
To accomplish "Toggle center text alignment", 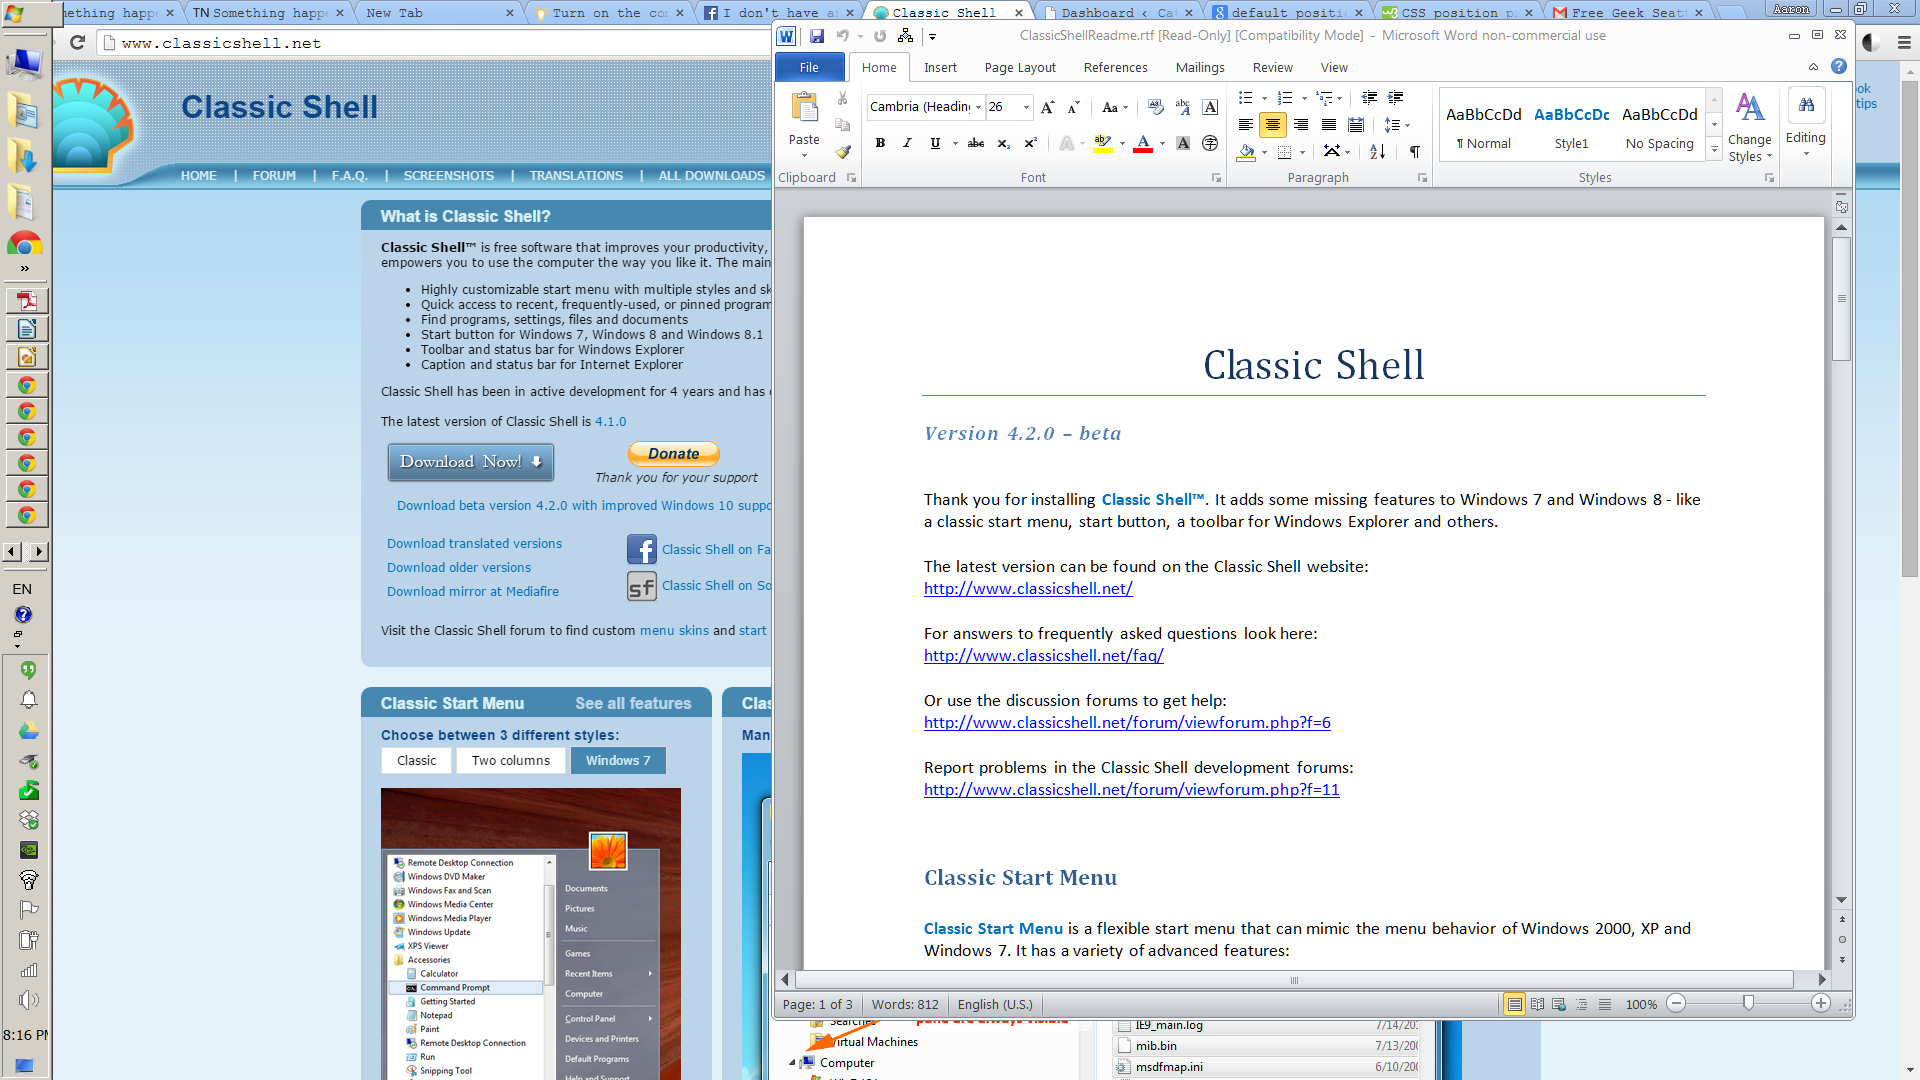I will tap(1272, 125).
